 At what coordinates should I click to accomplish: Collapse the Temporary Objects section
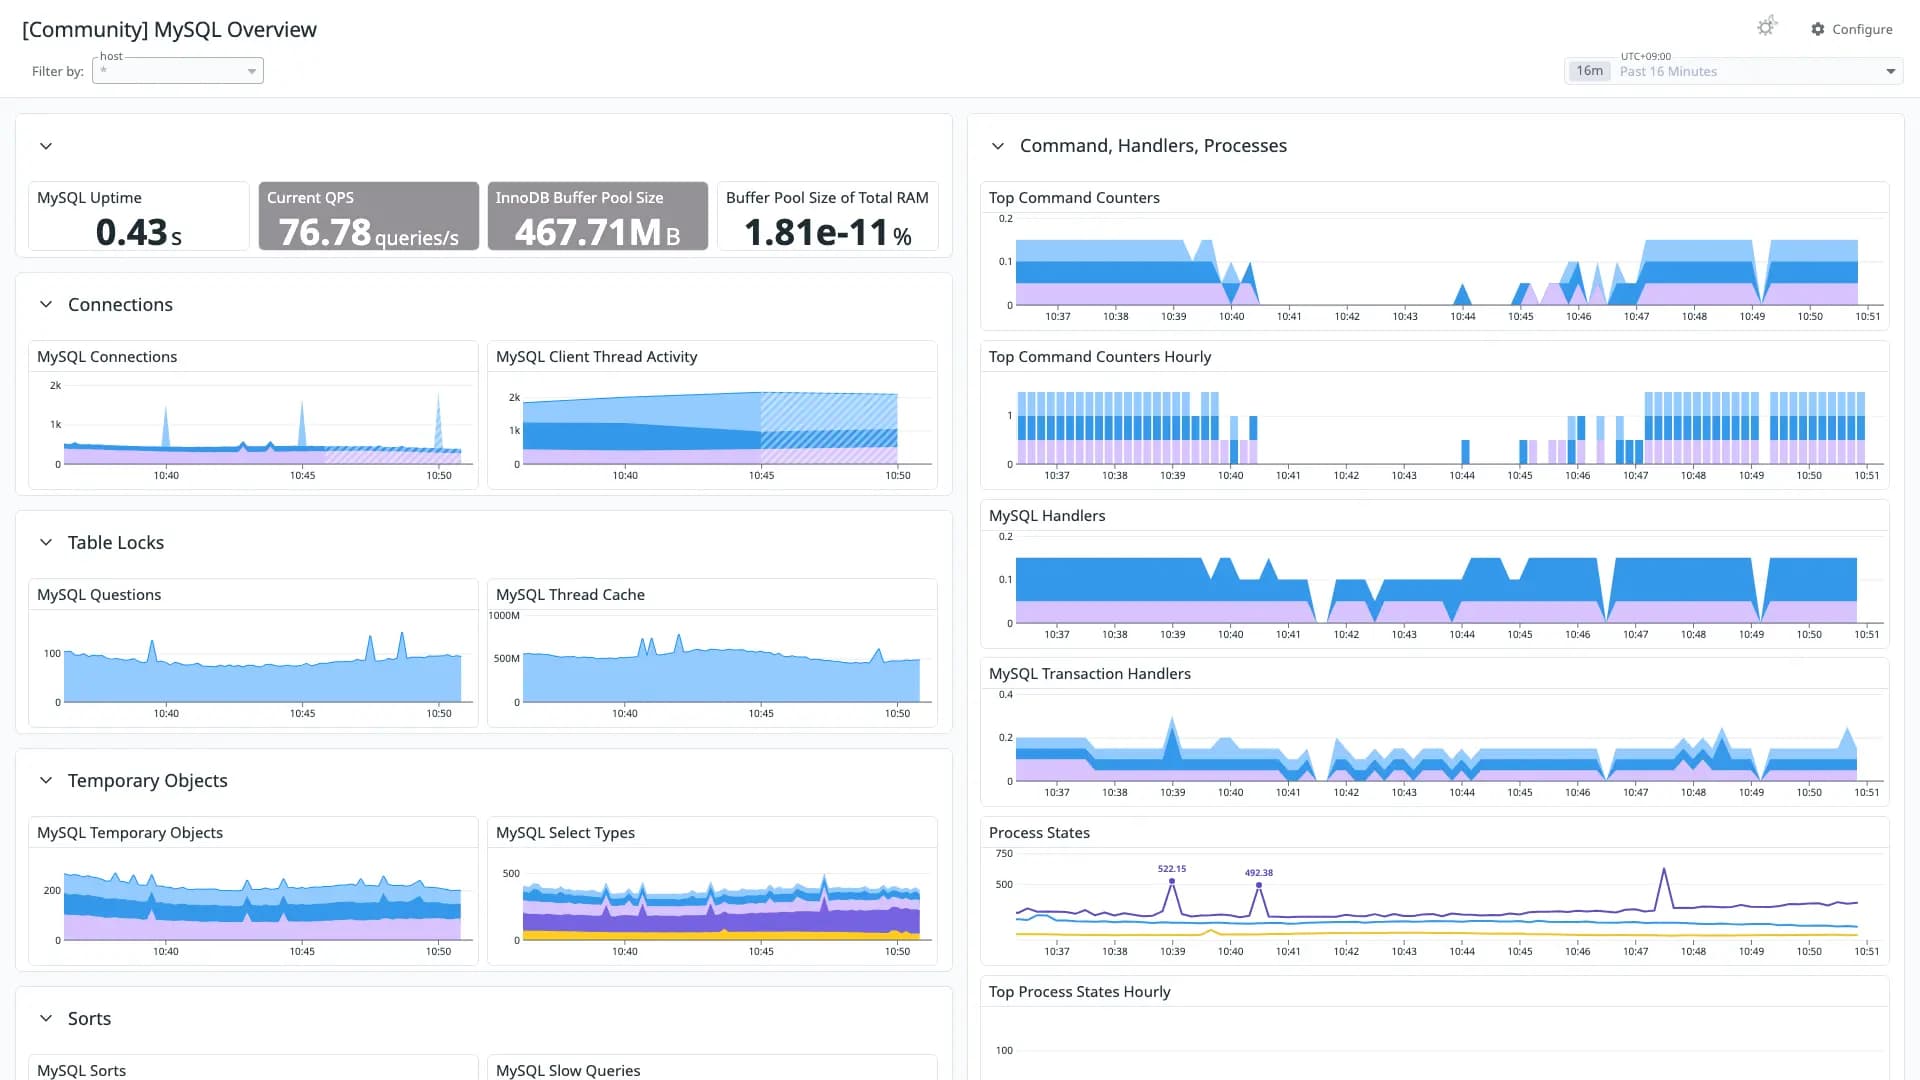(46, 780)
